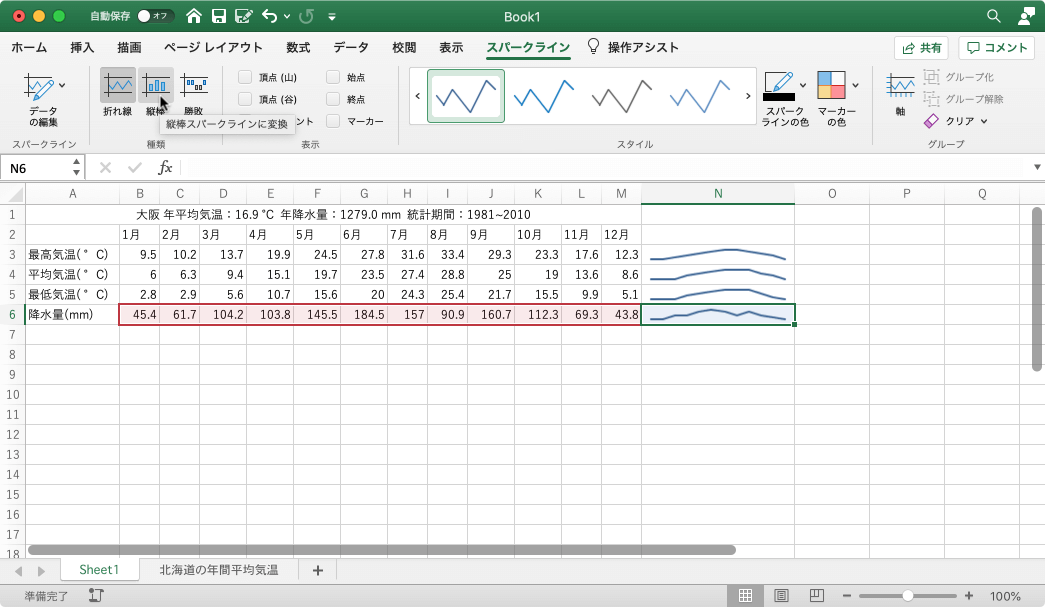
Task: Open the Sparkline Color pen icon
Action: [778, 86]
